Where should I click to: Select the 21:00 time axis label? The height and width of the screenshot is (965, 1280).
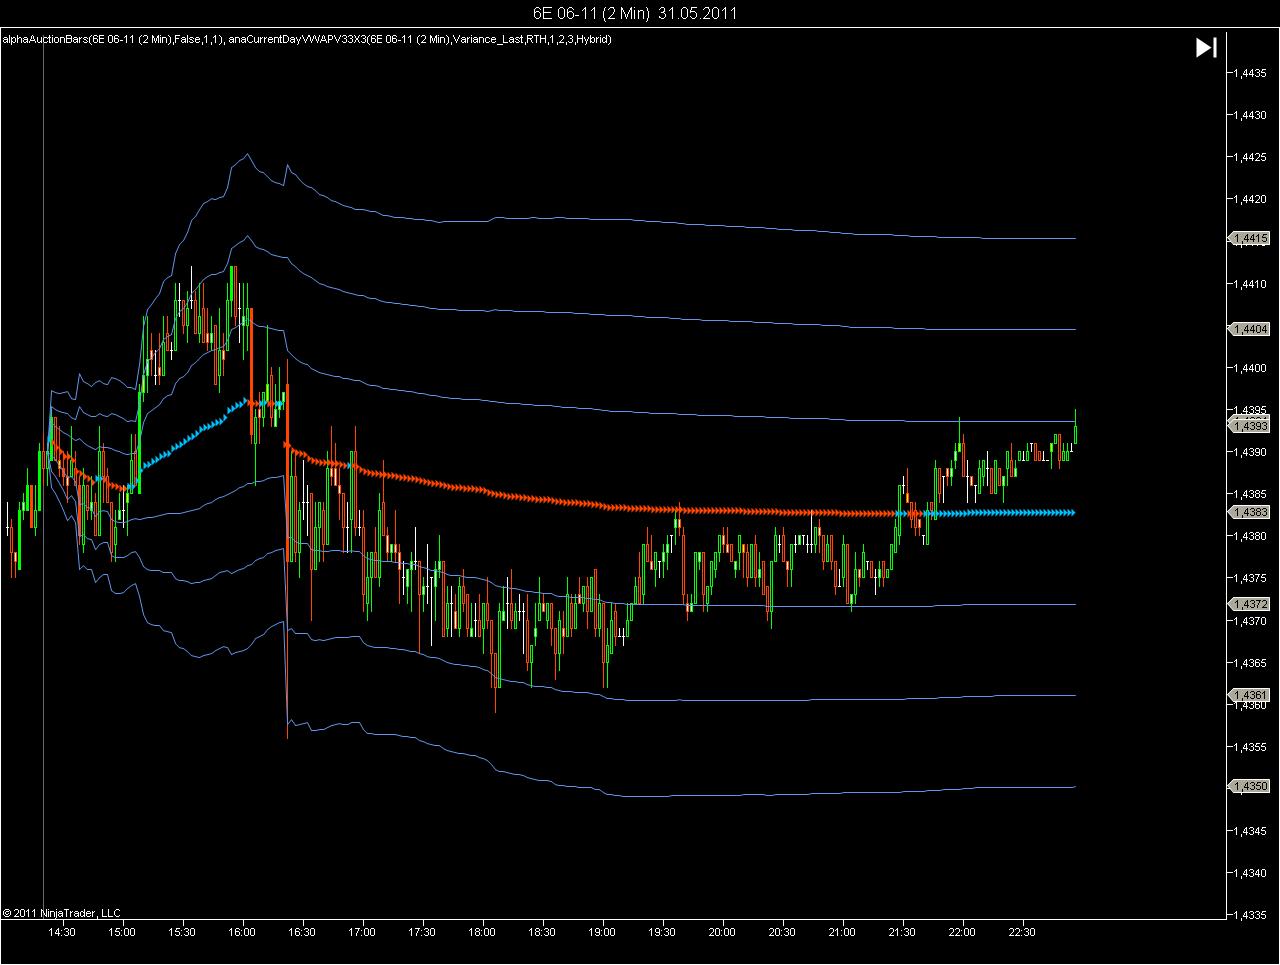coord(842,932)
